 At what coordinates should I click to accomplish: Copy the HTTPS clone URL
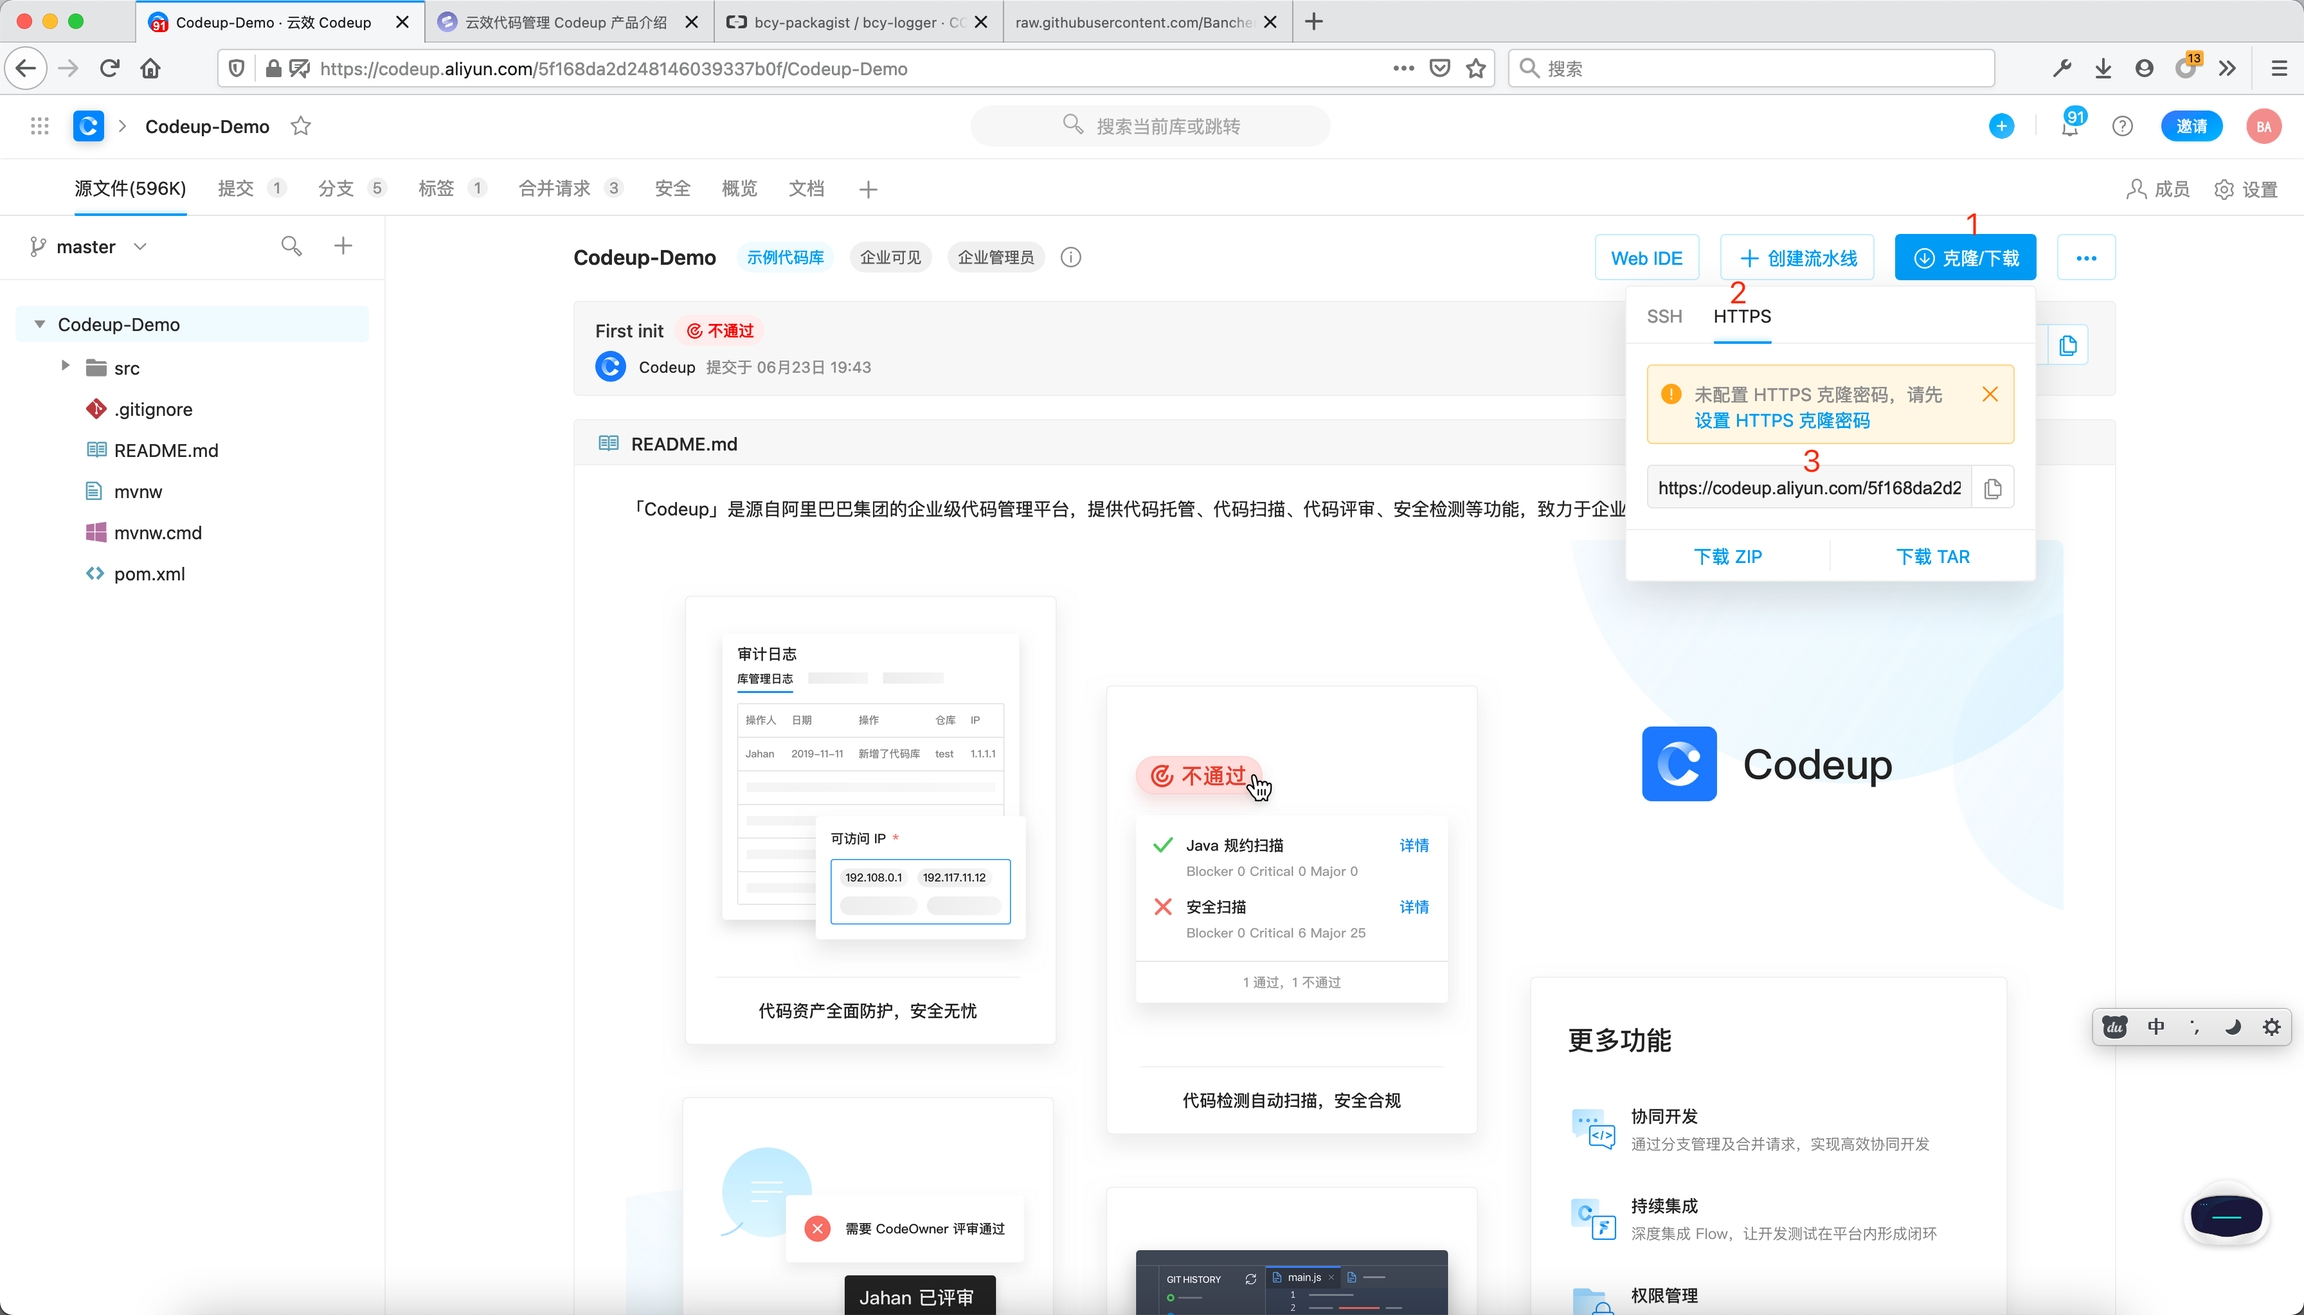point(1992,488)
